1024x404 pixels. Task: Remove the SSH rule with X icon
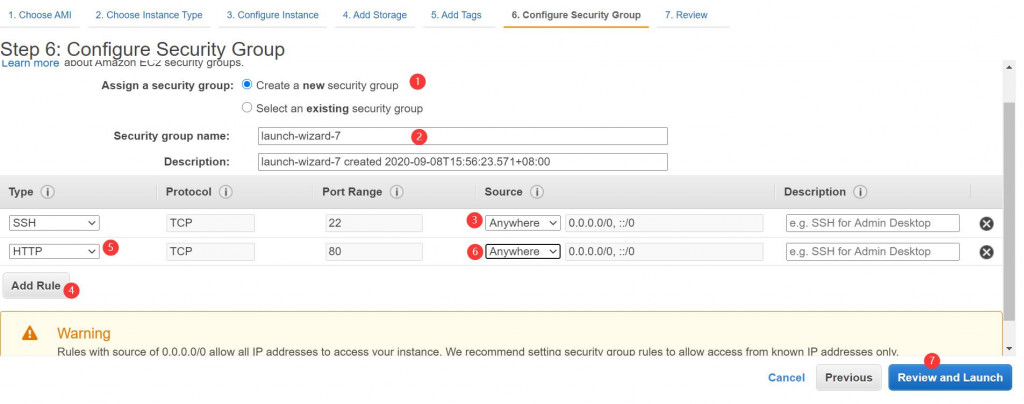(x=986, y=224)
